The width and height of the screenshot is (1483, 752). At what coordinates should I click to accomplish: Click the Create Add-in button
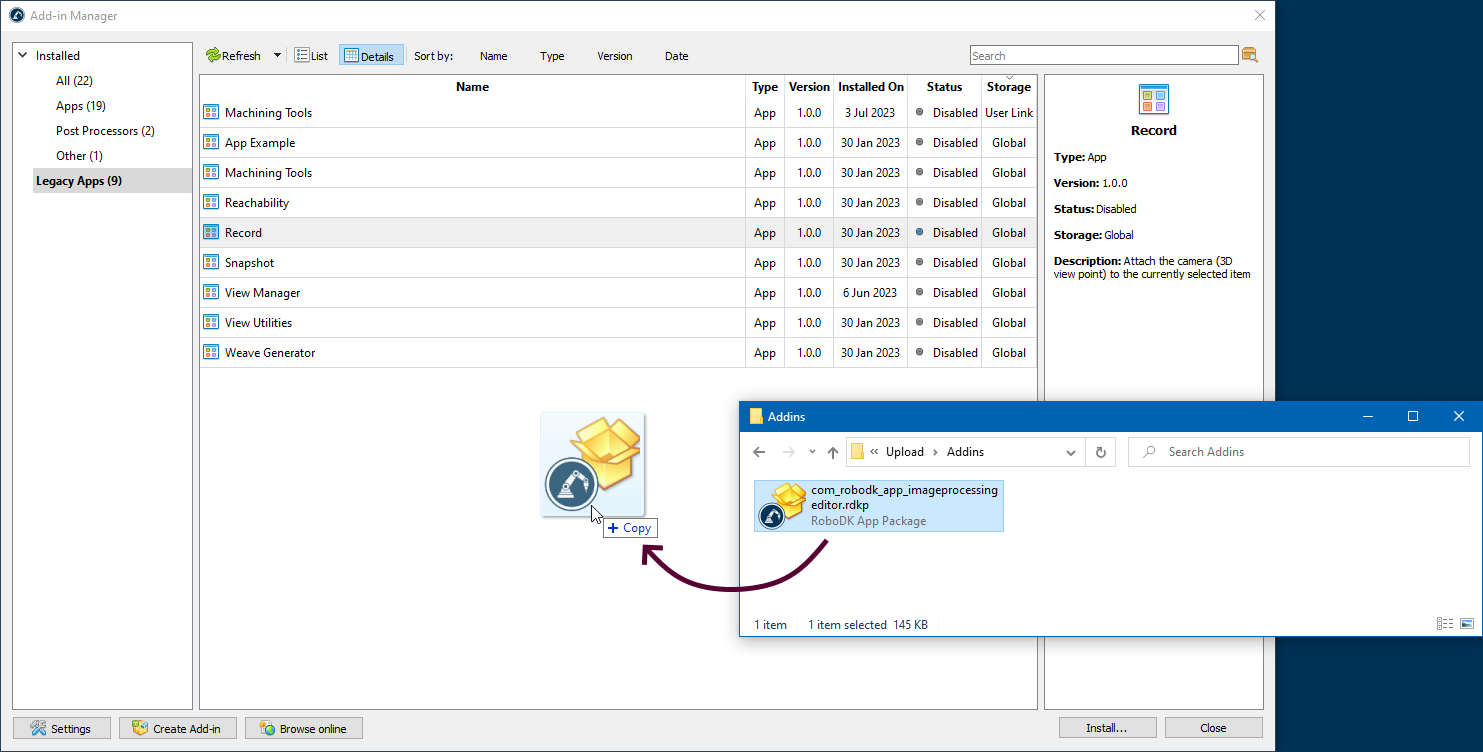tap(176, 728)
